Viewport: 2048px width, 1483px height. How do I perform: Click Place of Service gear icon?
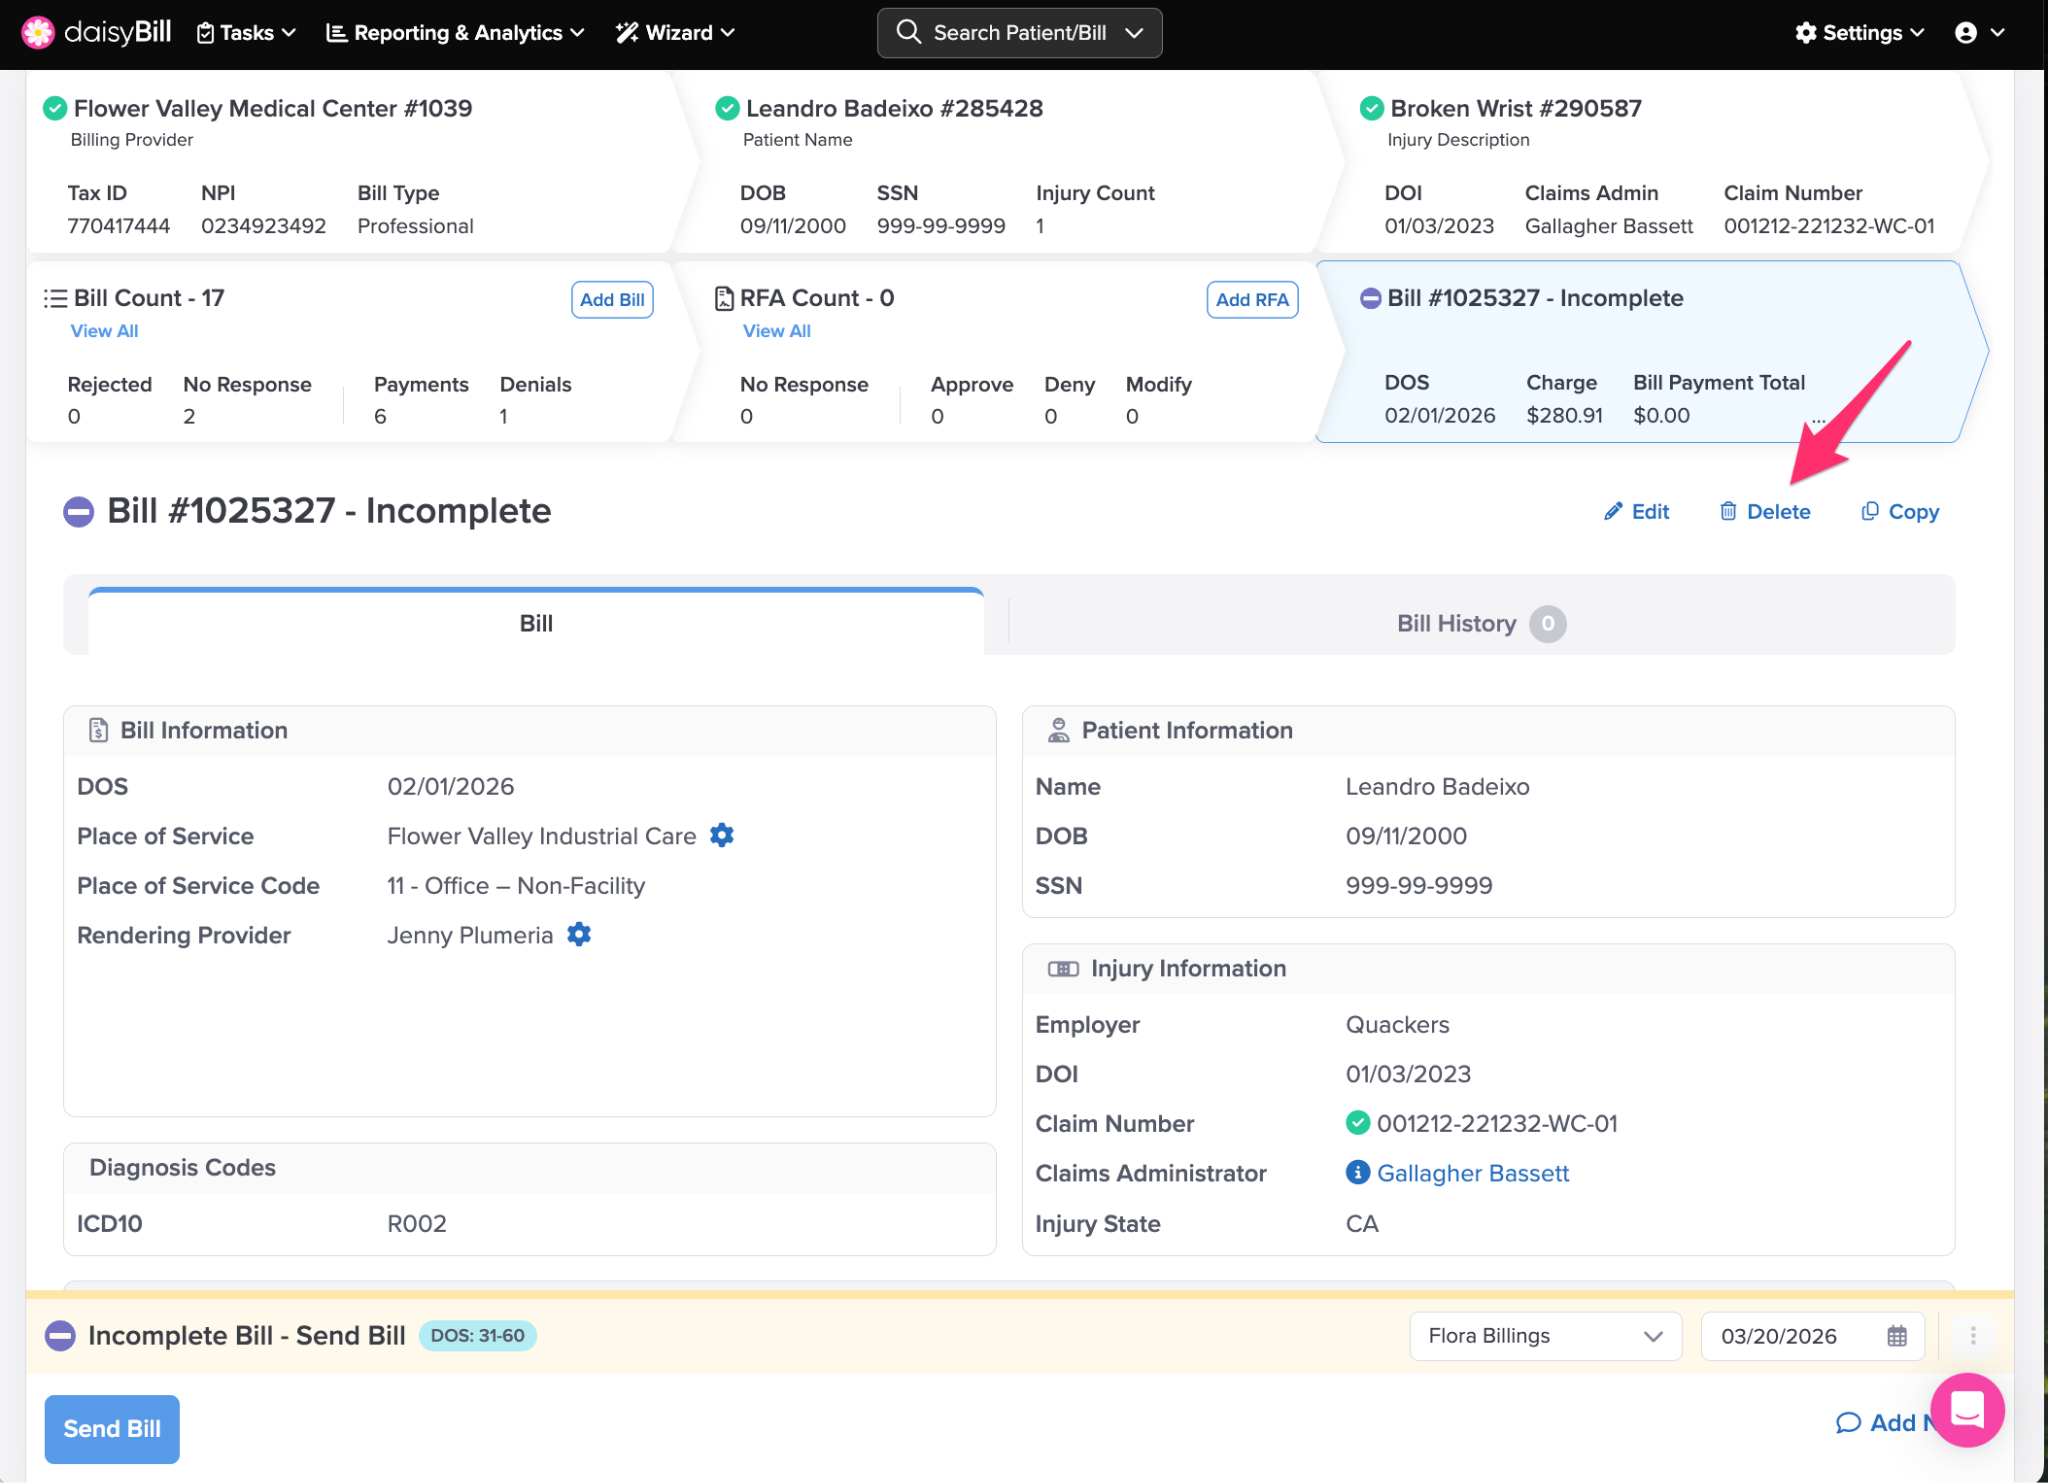click(721, 835)
